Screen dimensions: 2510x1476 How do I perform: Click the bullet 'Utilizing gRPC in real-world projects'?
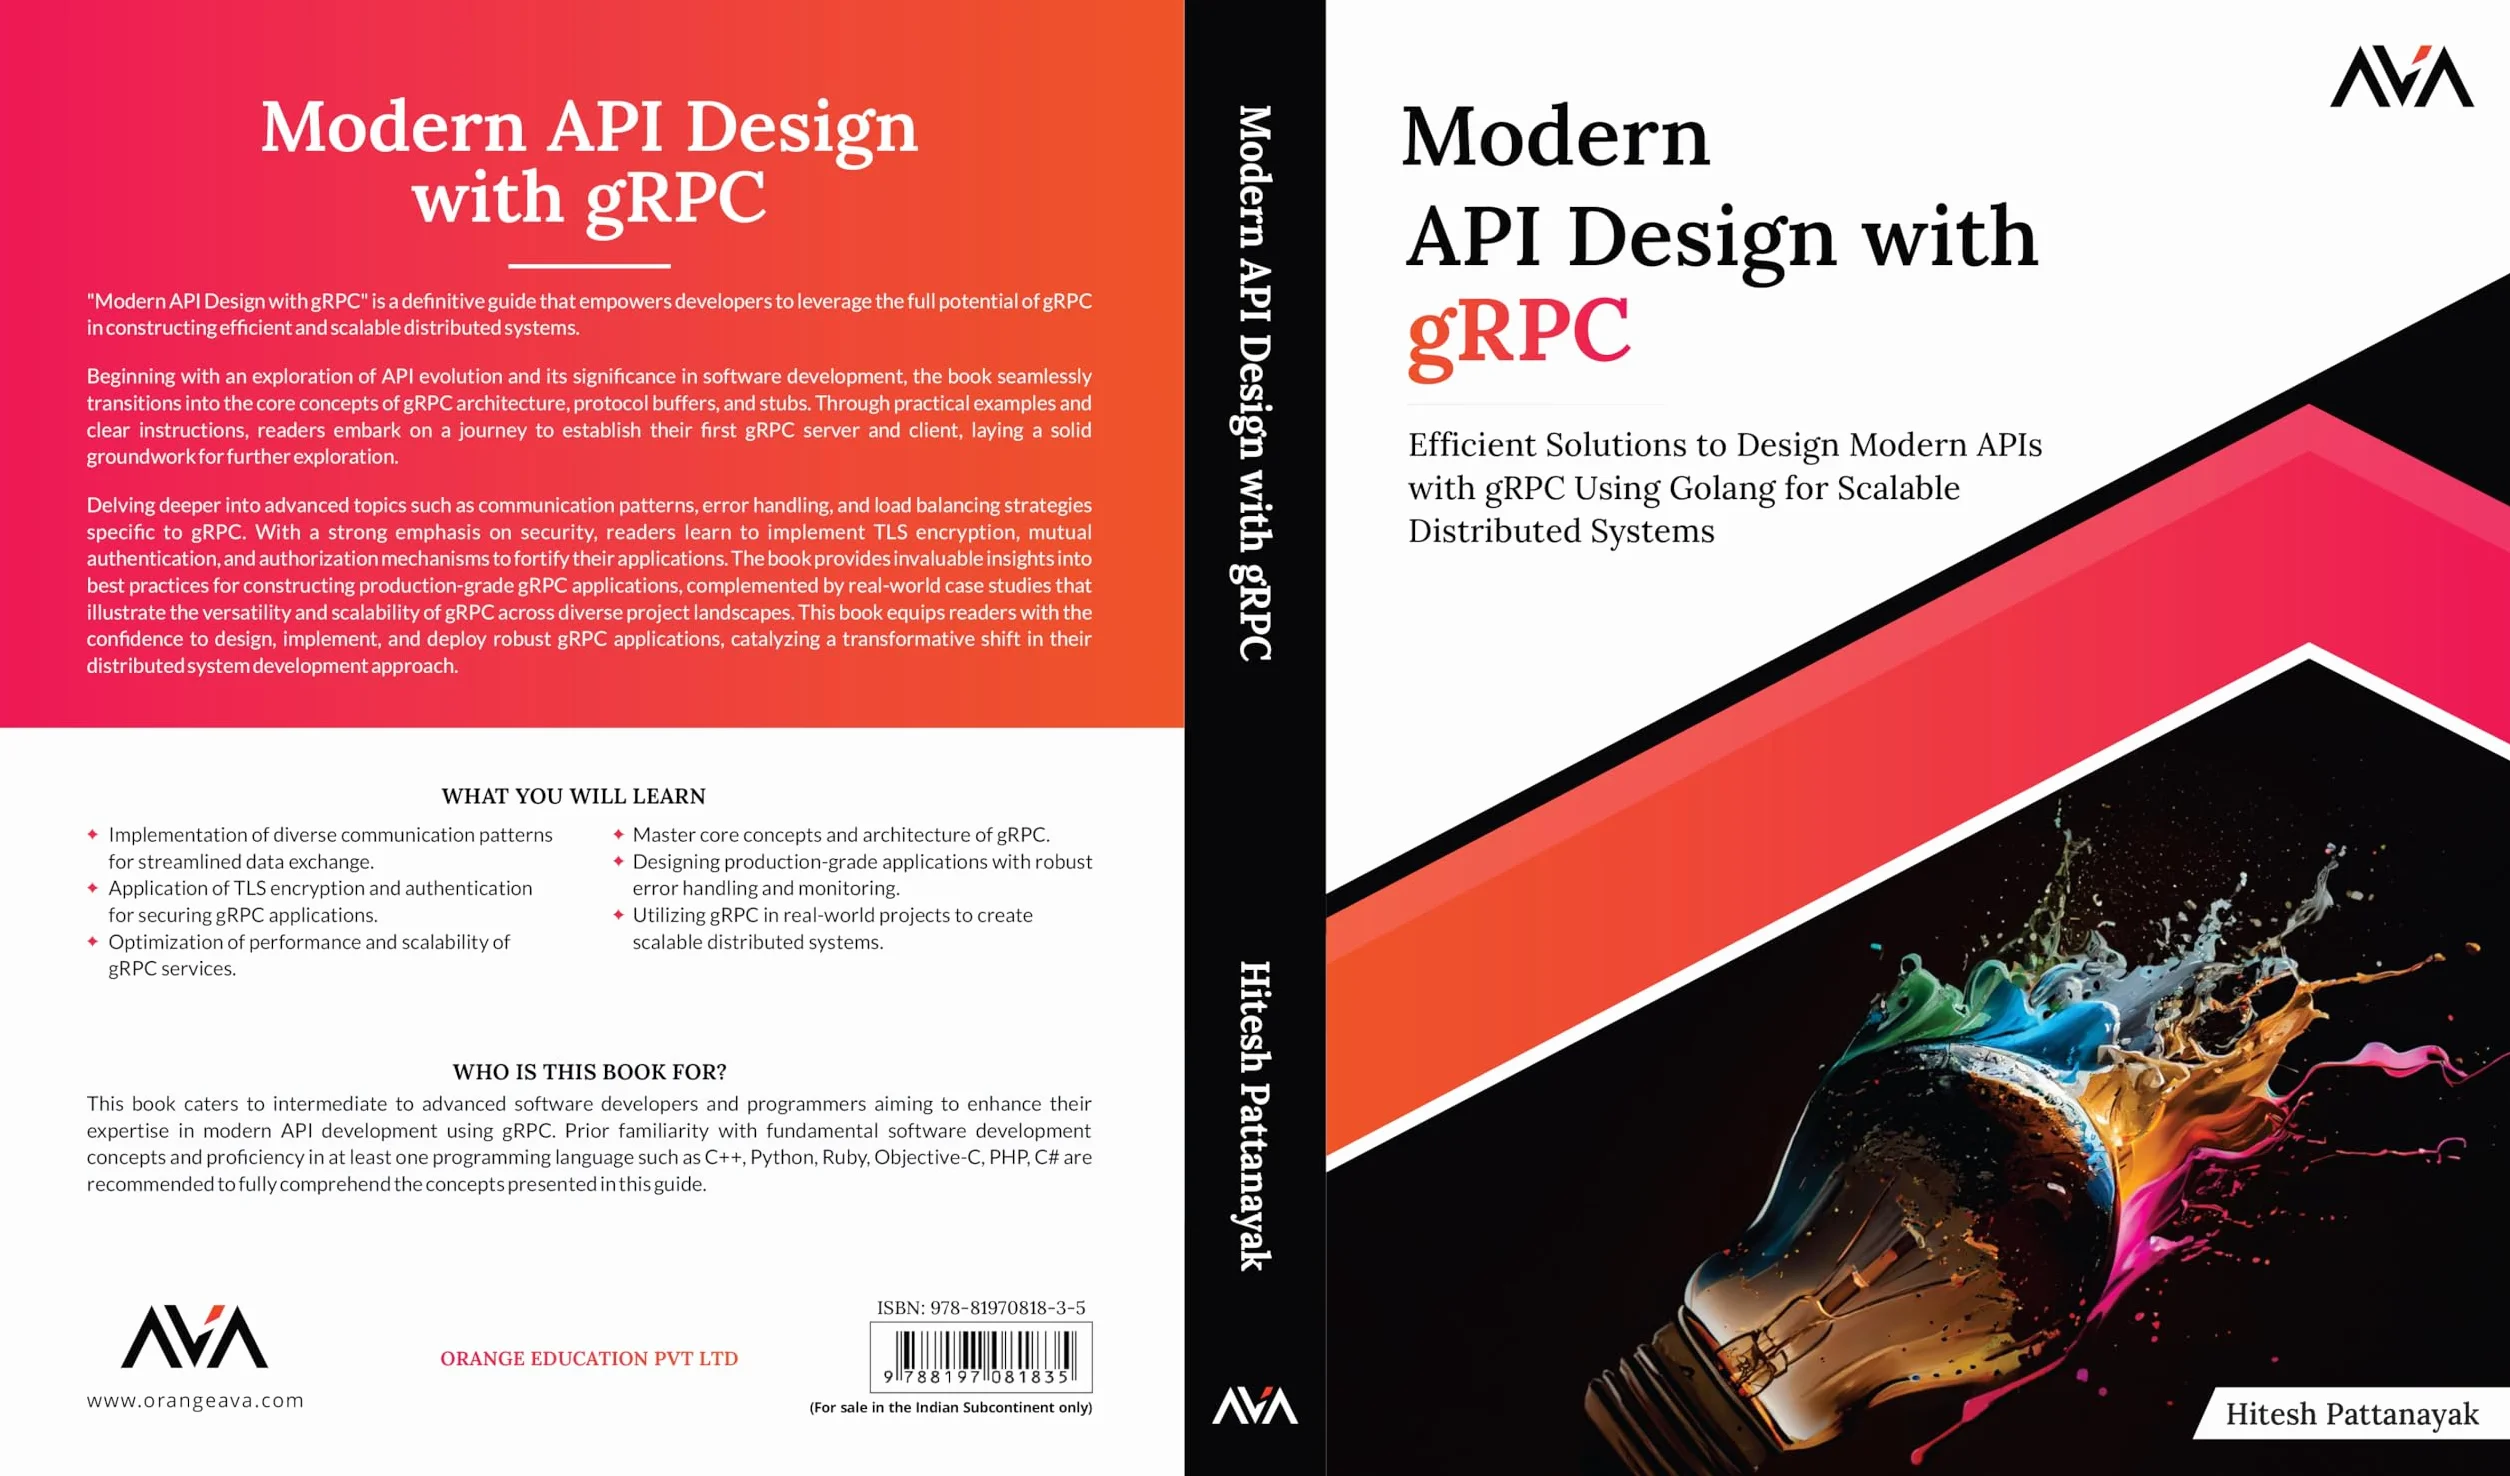(x=832, y=928)
